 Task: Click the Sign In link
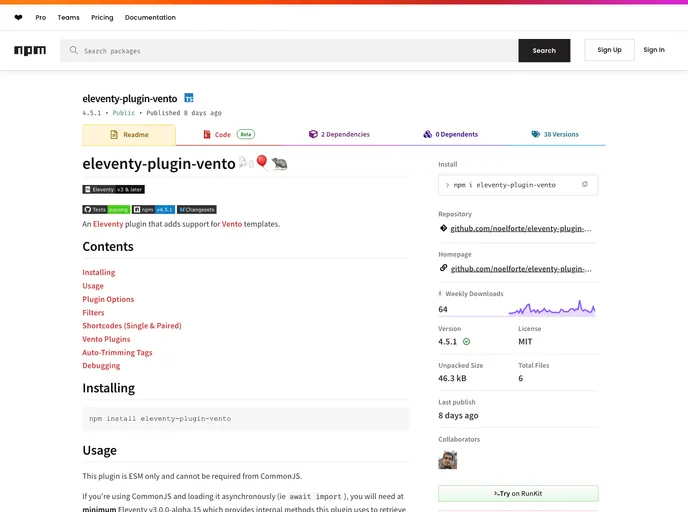654,50
